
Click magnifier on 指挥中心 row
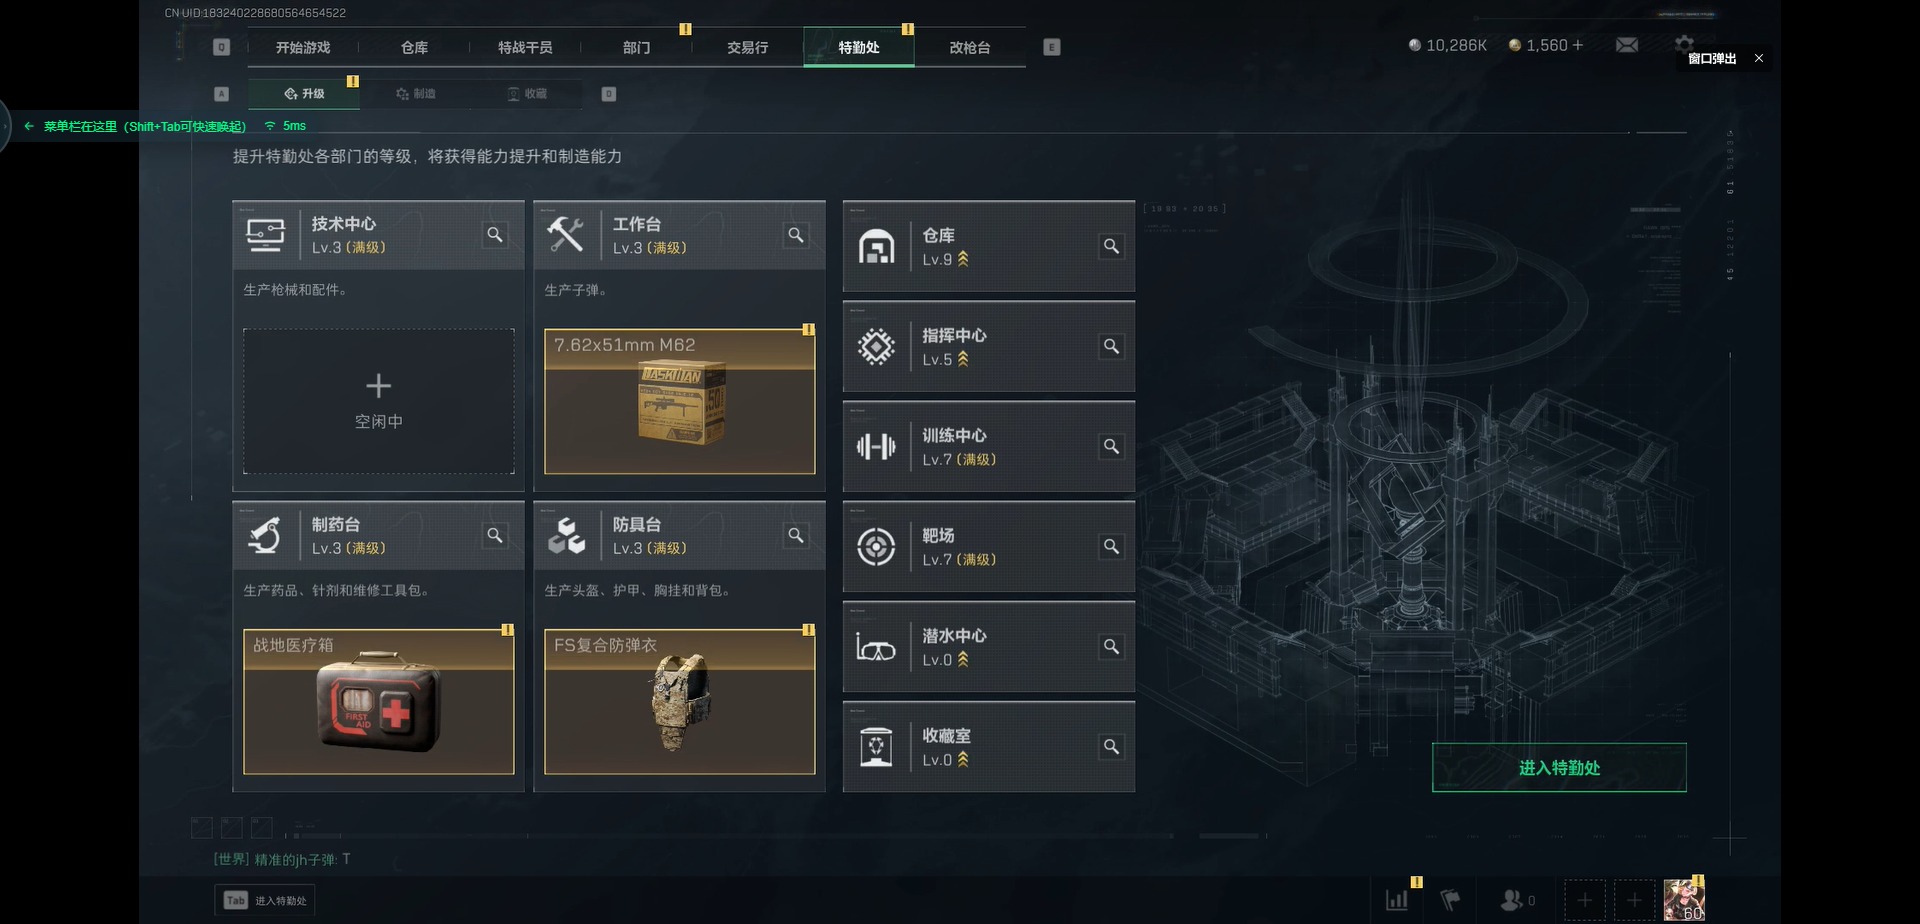pos(1111,346)
